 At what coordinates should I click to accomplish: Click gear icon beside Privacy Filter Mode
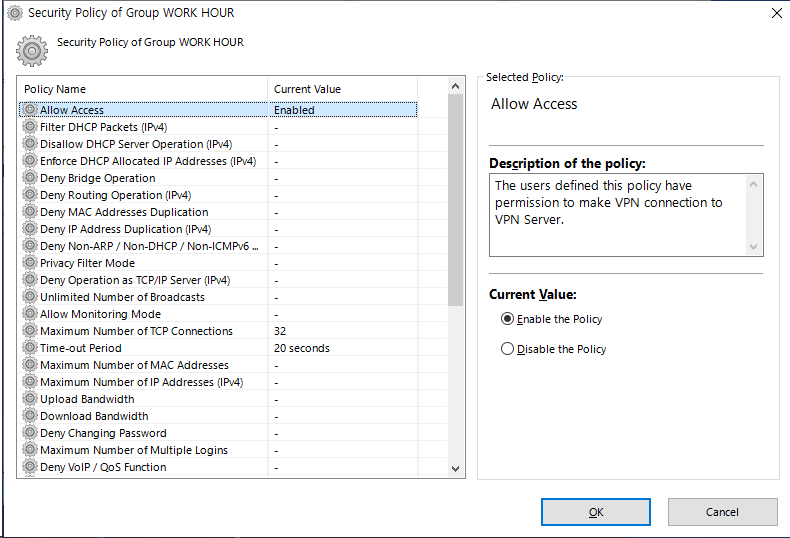30,262
